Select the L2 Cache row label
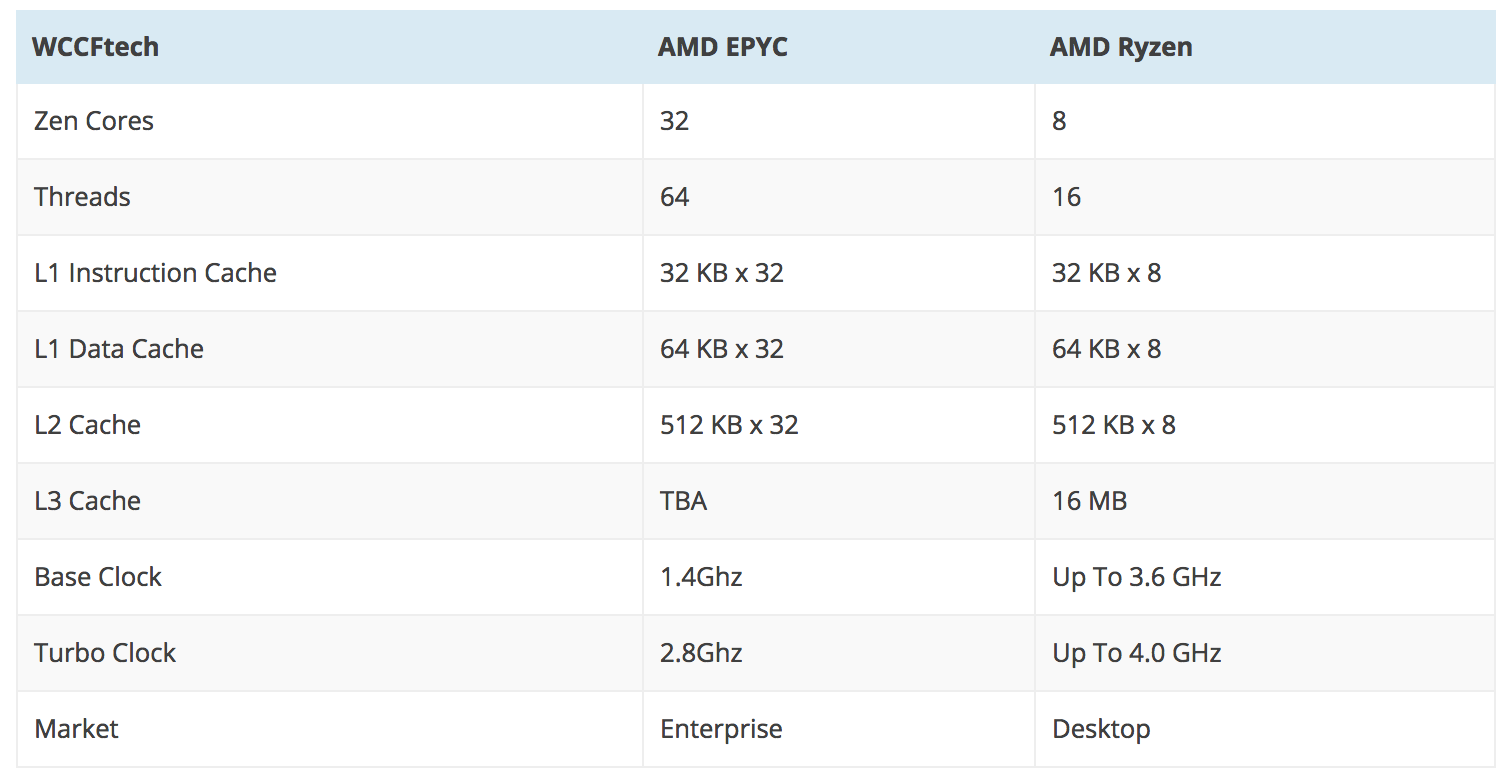The height and width of the screenshot is (780, 1512). tap(87, 425)
